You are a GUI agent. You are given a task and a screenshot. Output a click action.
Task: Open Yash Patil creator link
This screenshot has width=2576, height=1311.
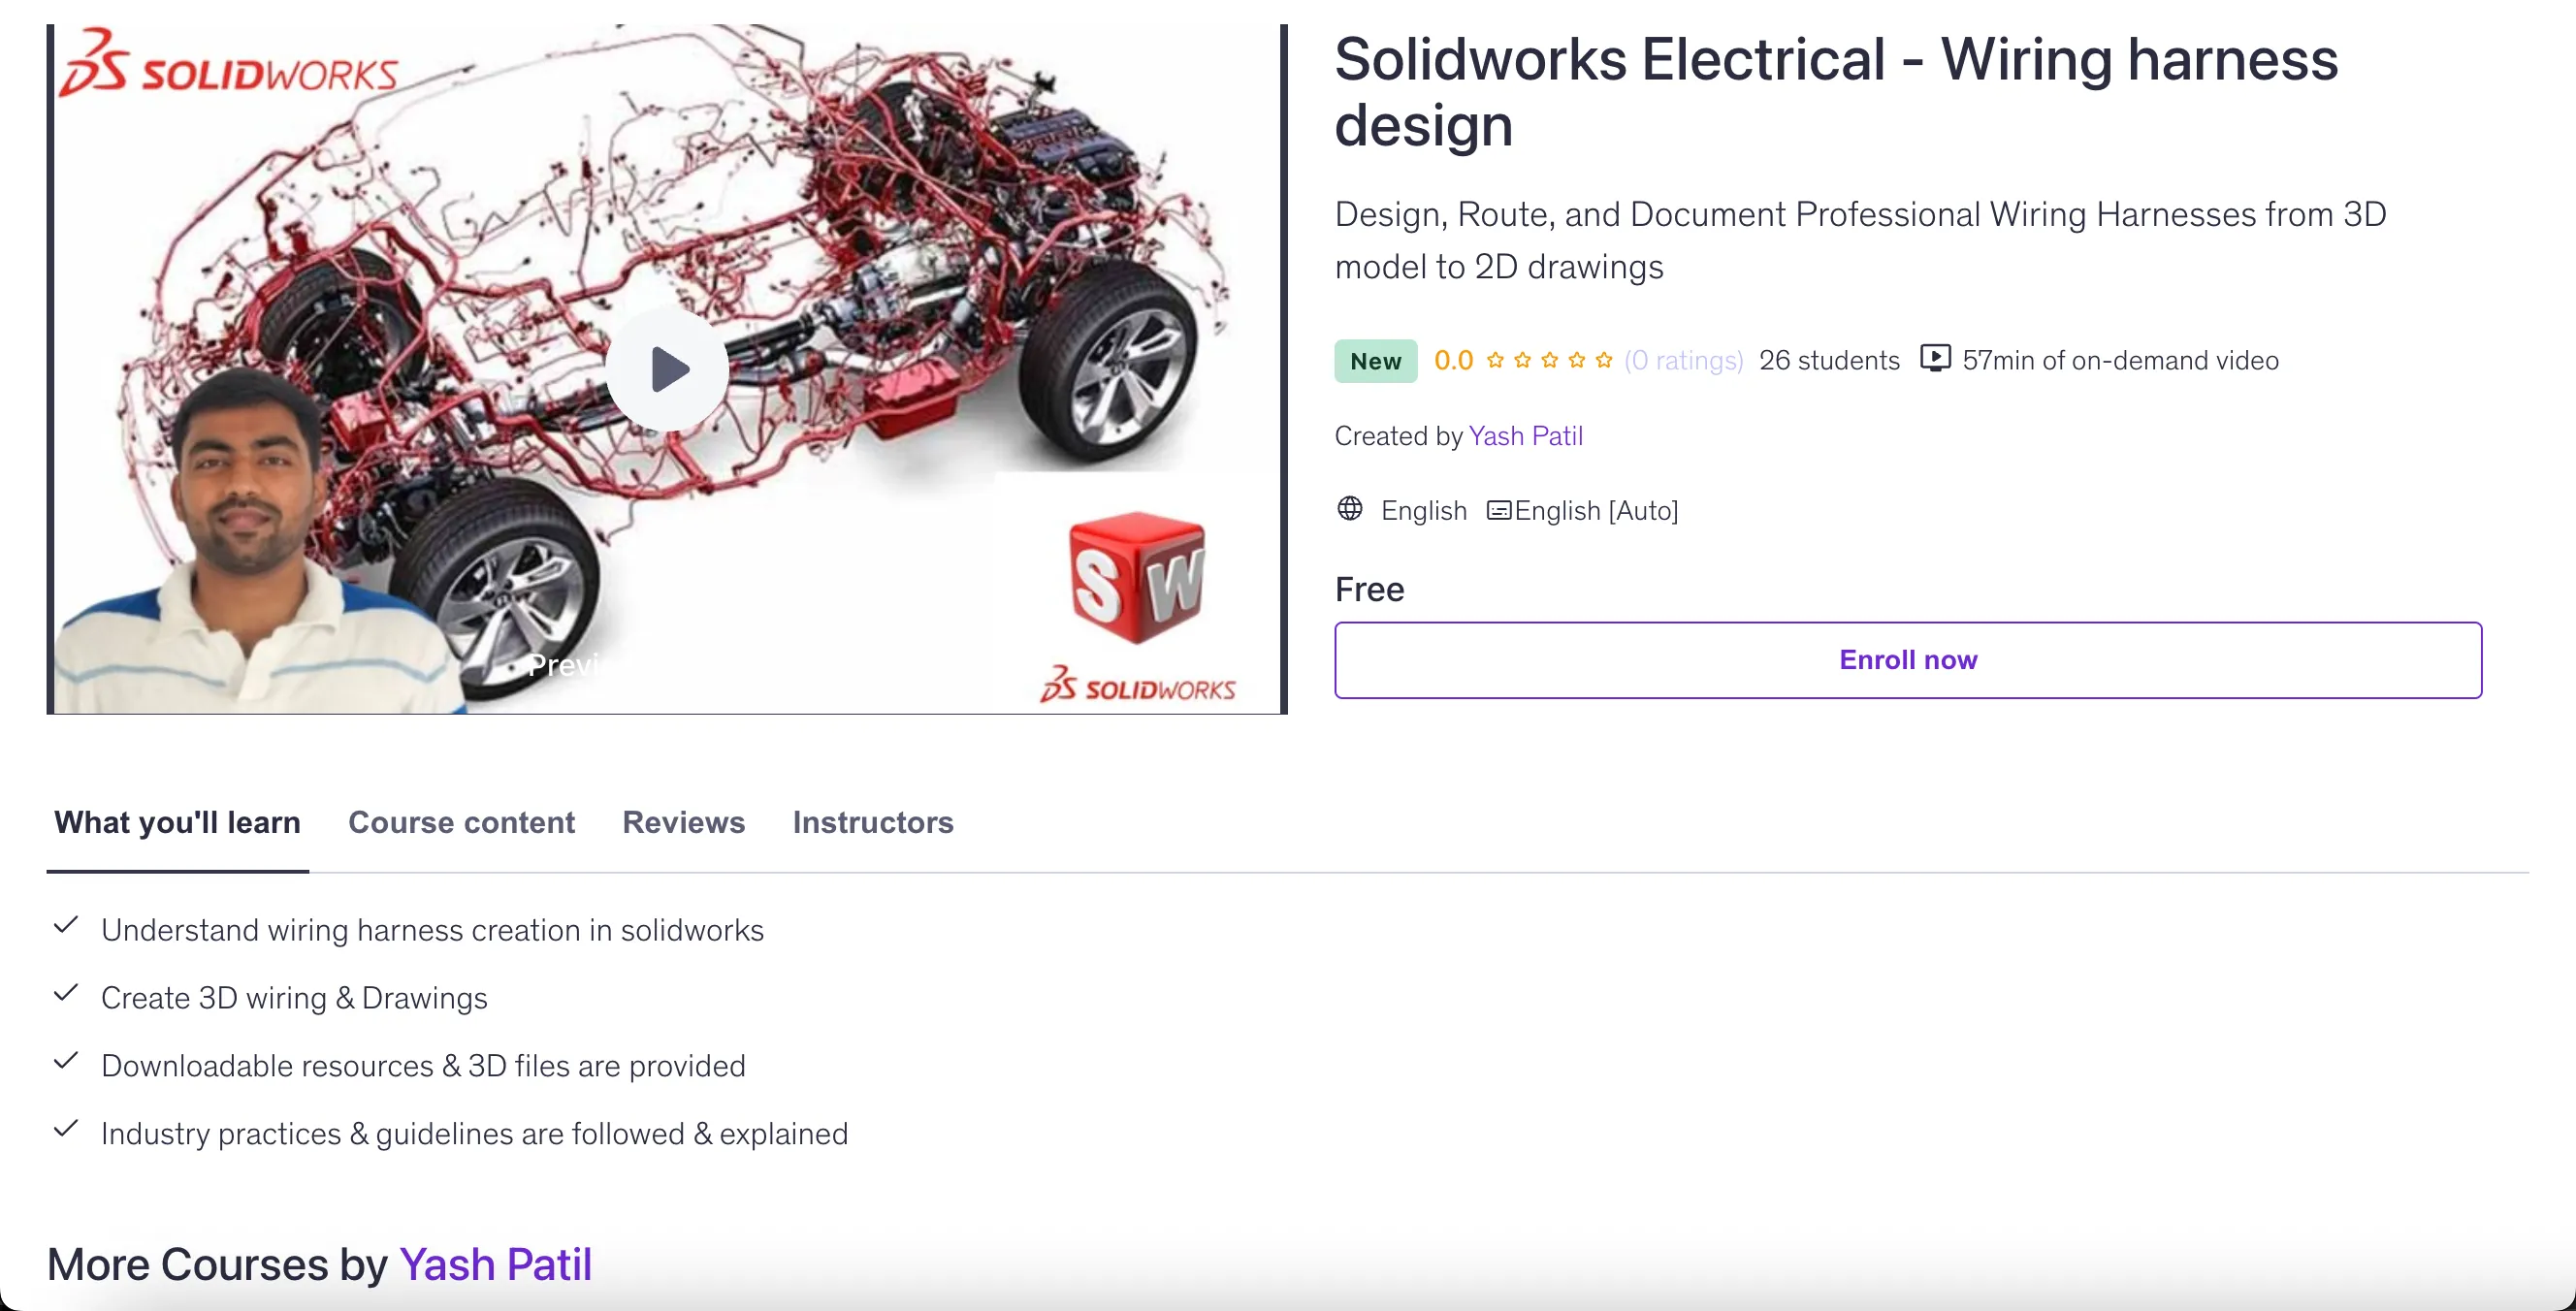click(x=1525, y=436)
